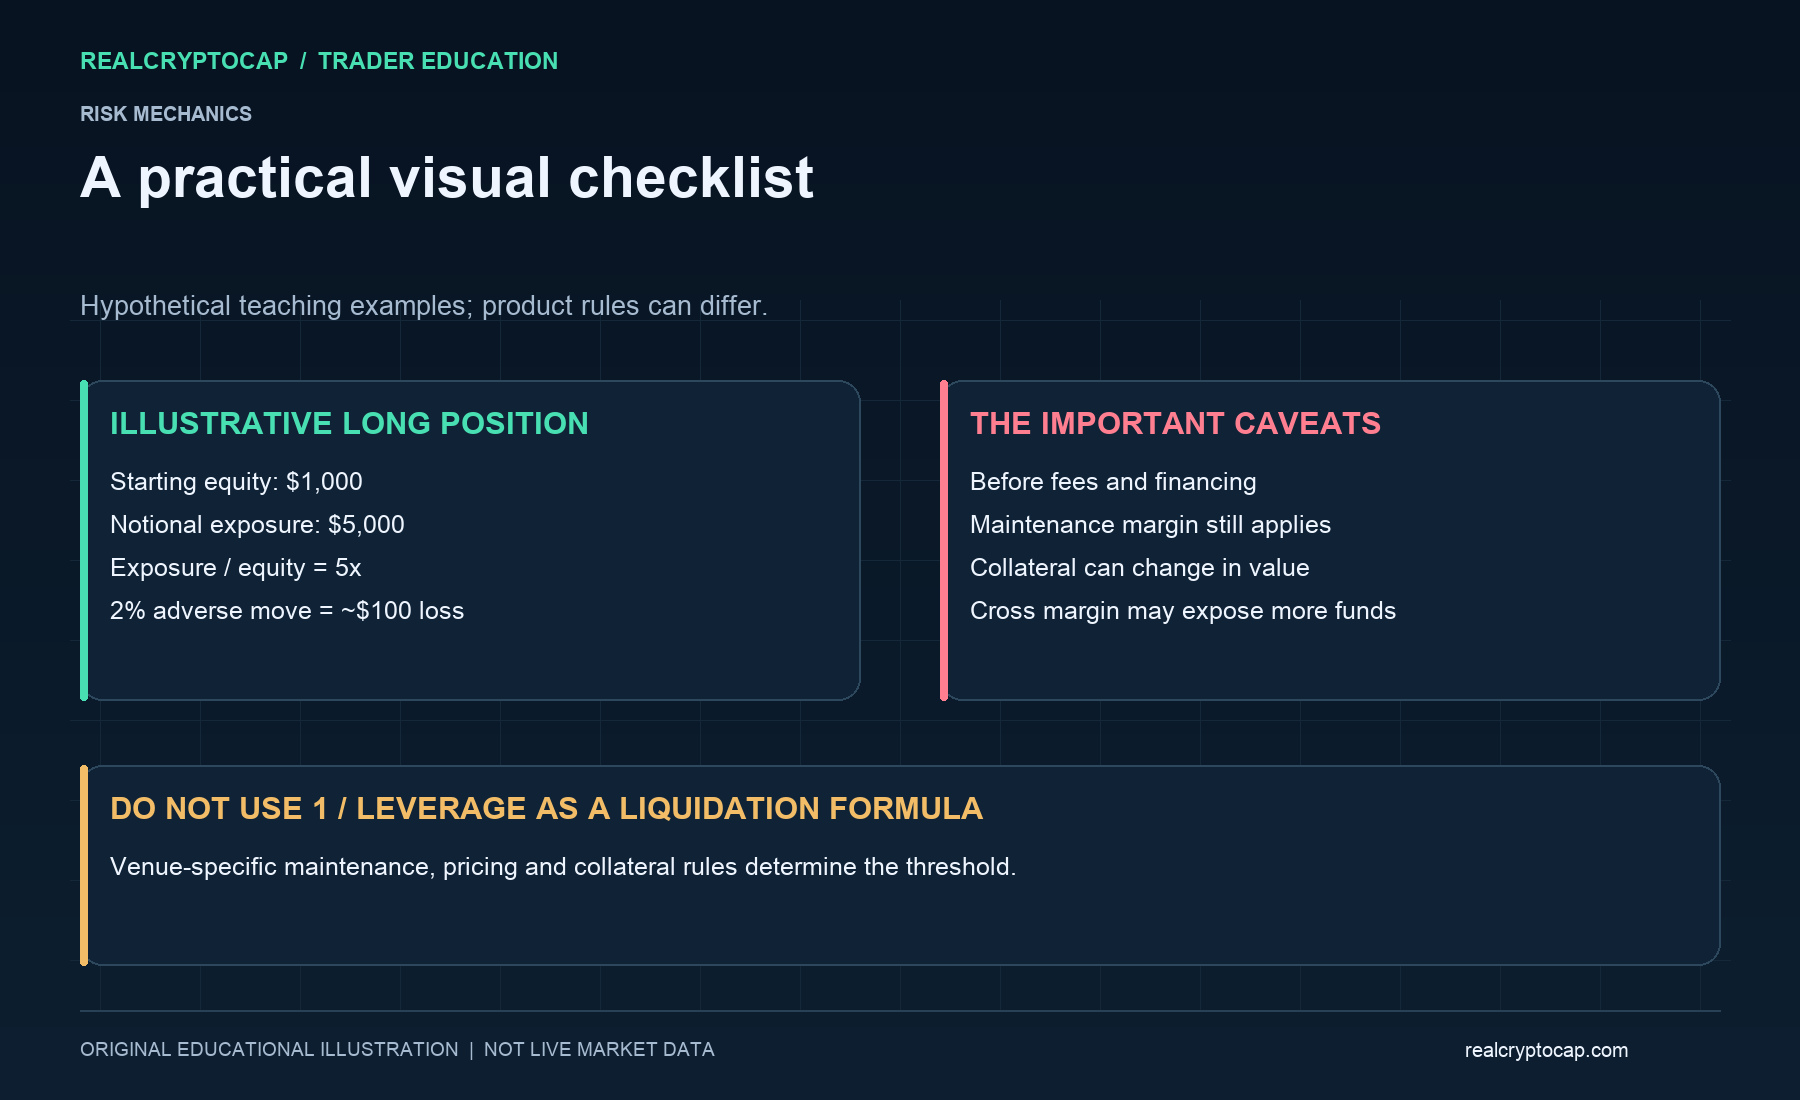
Task: Click the hypothetical teaching examples subtitle
Action: (x=424, y=306)
